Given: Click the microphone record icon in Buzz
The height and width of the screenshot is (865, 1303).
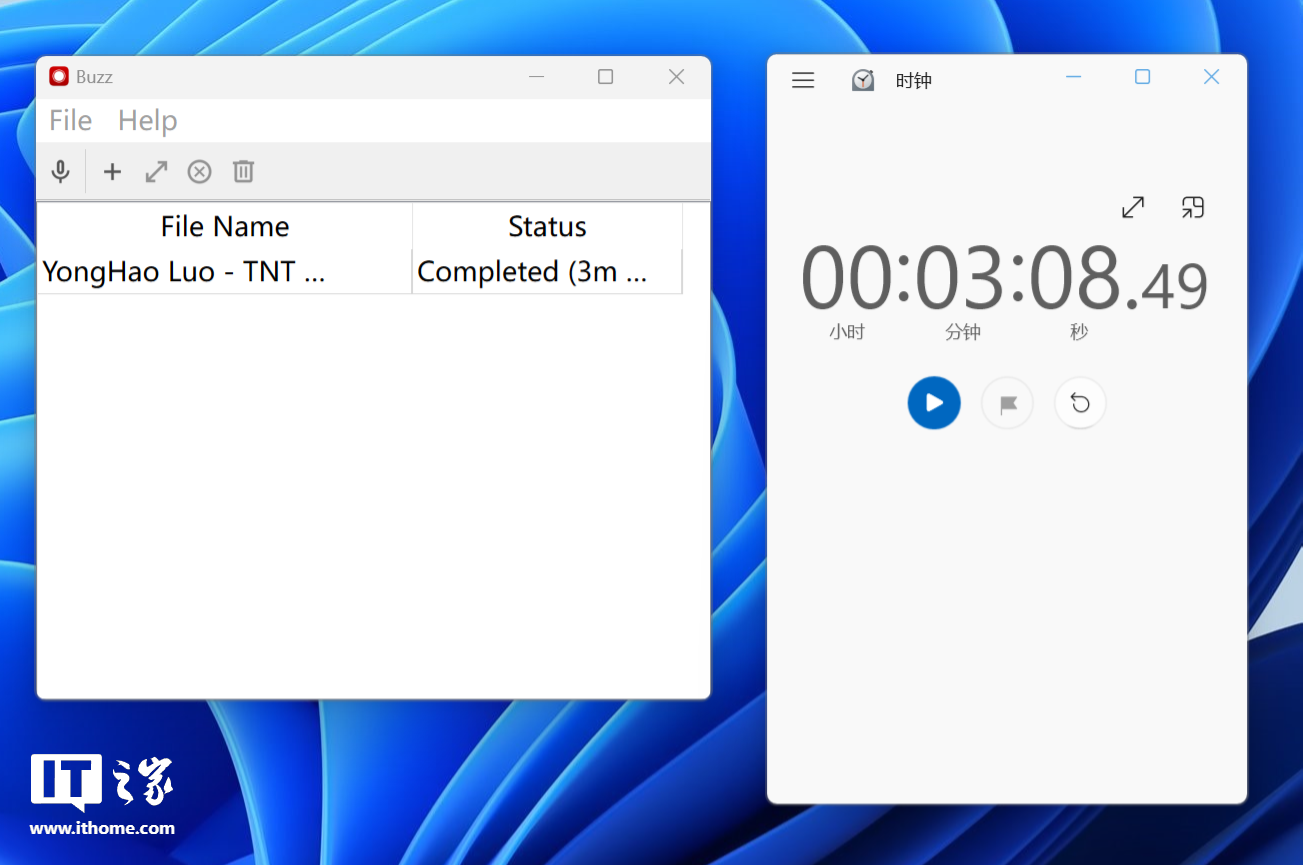Looking at the screenshot, I should [x=61, y=172].
